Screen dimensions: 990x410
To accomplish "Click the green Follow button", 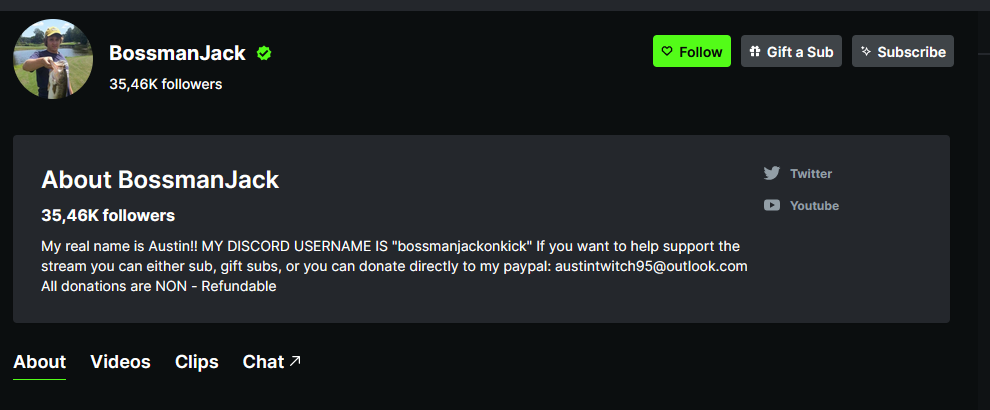I will 692,52.
